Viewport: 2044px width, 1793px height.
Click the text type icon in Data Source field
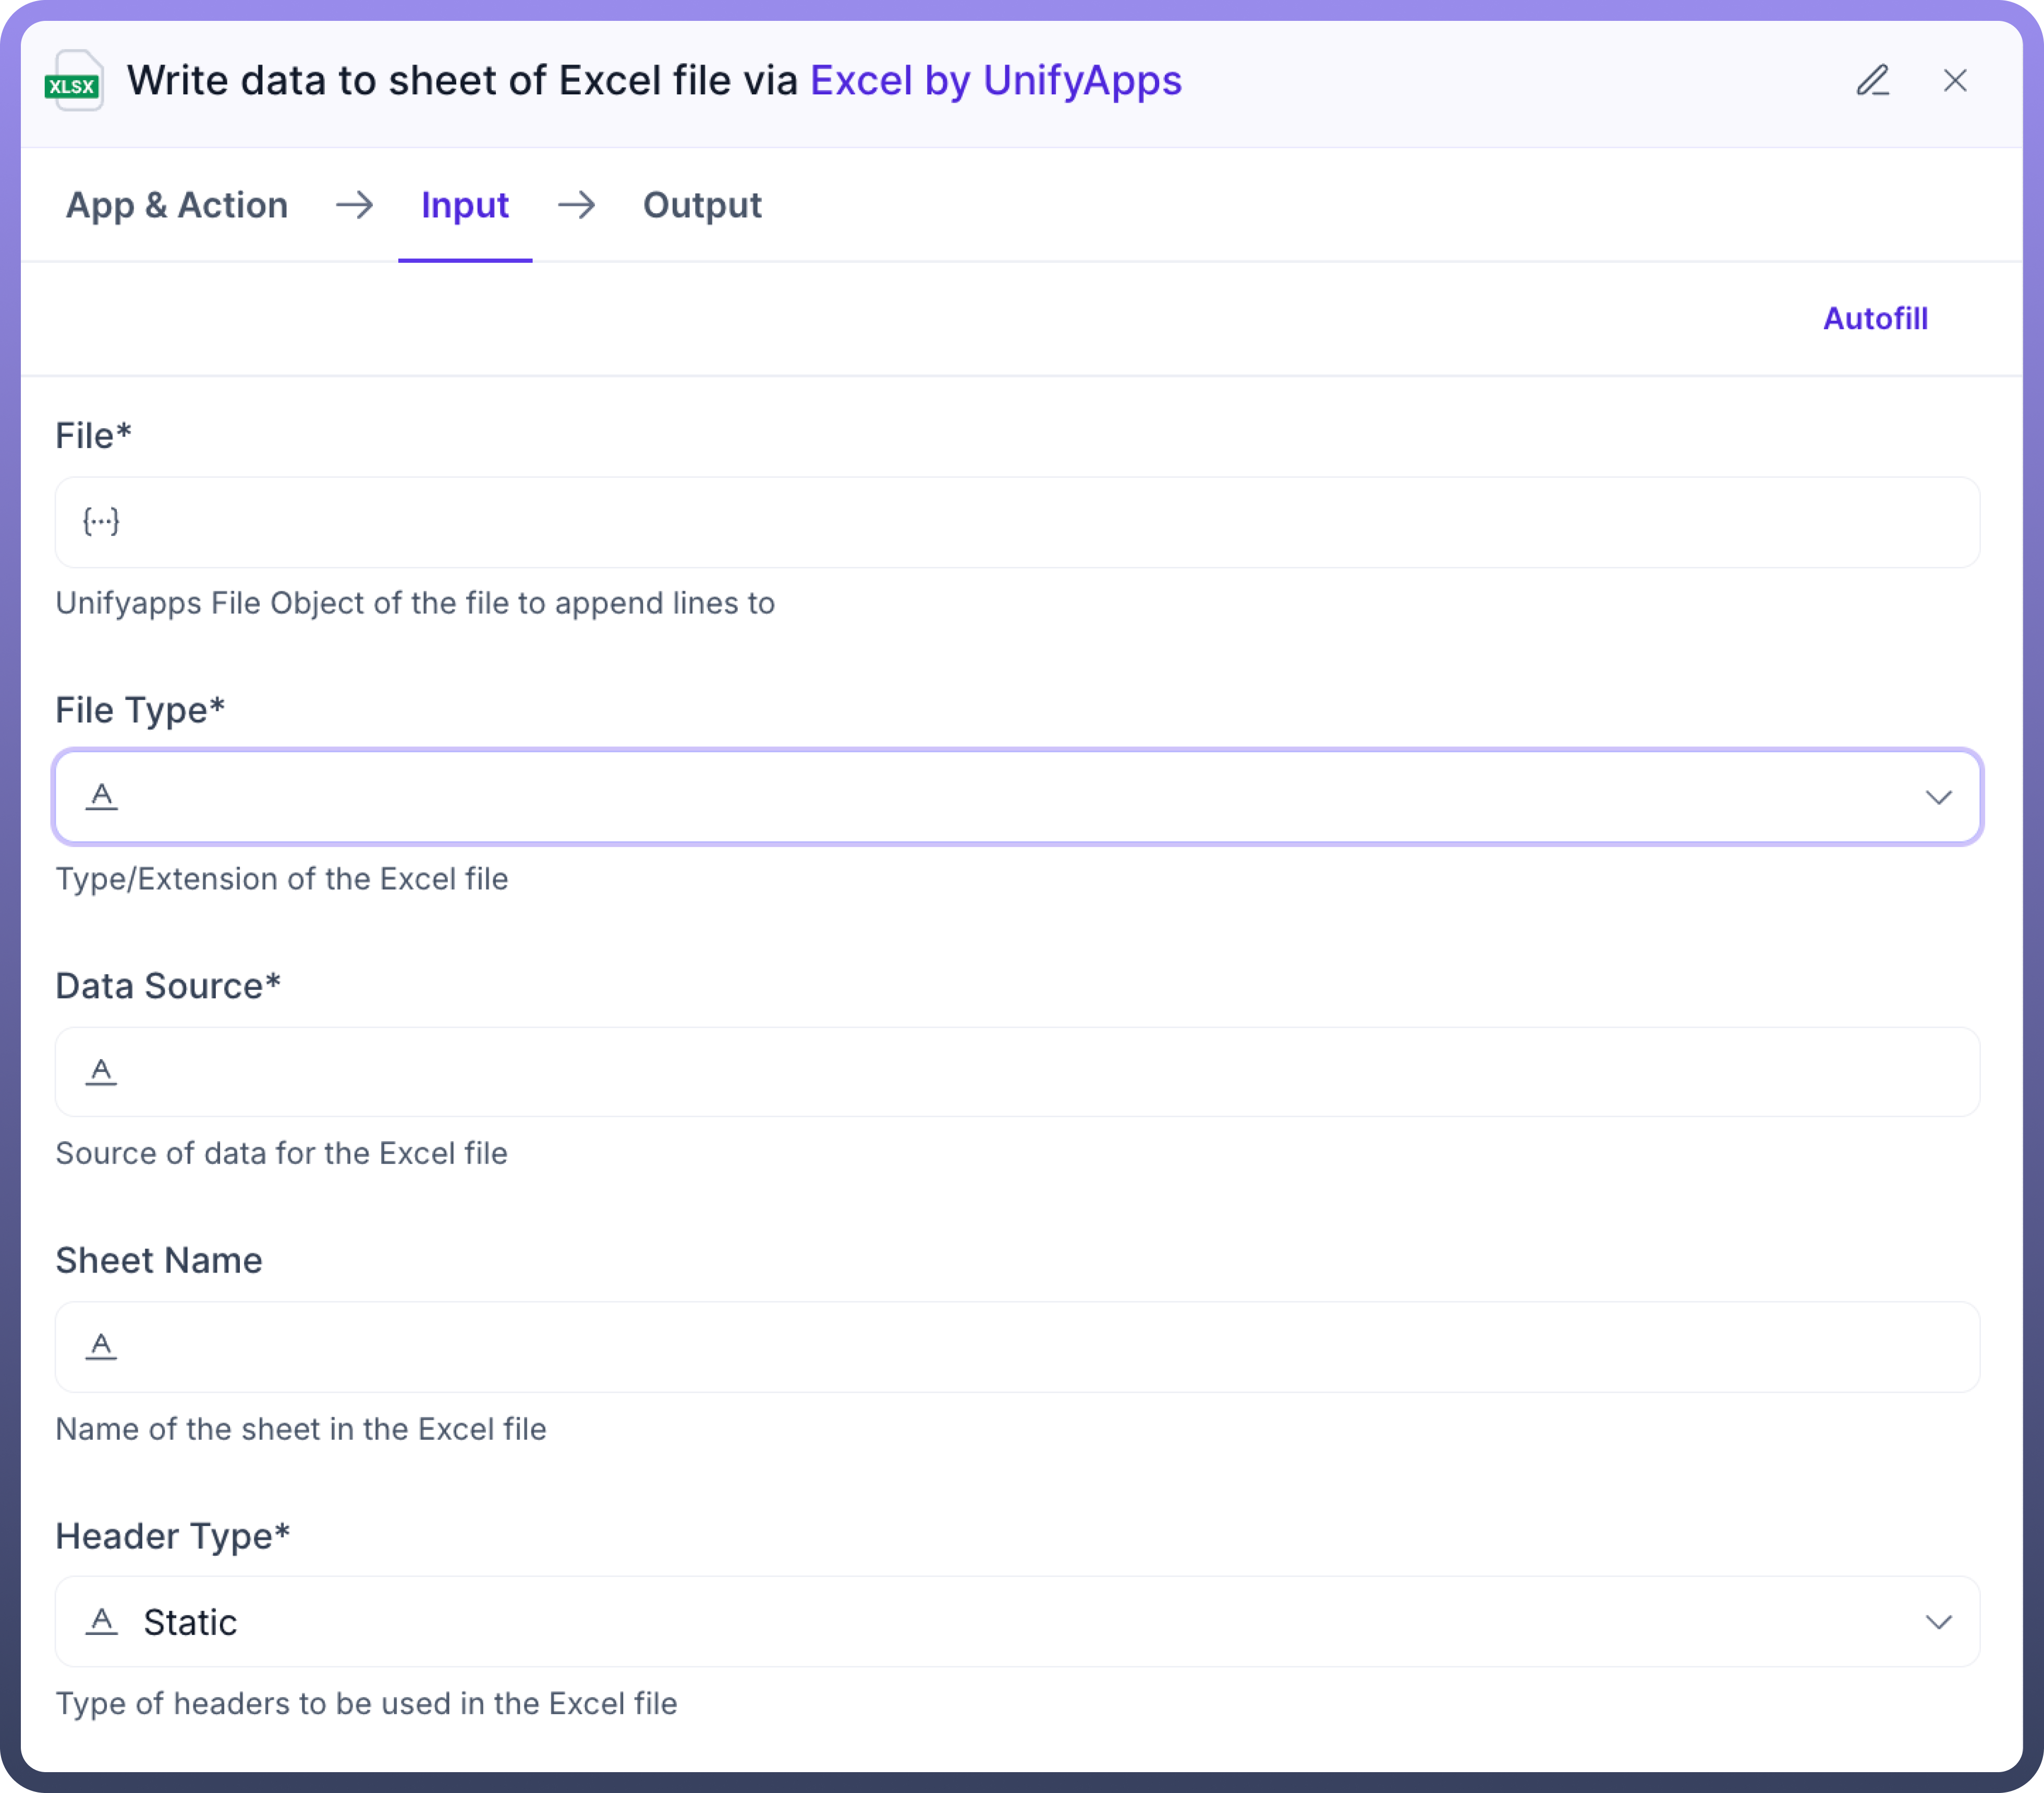(x=101, y=1072)
